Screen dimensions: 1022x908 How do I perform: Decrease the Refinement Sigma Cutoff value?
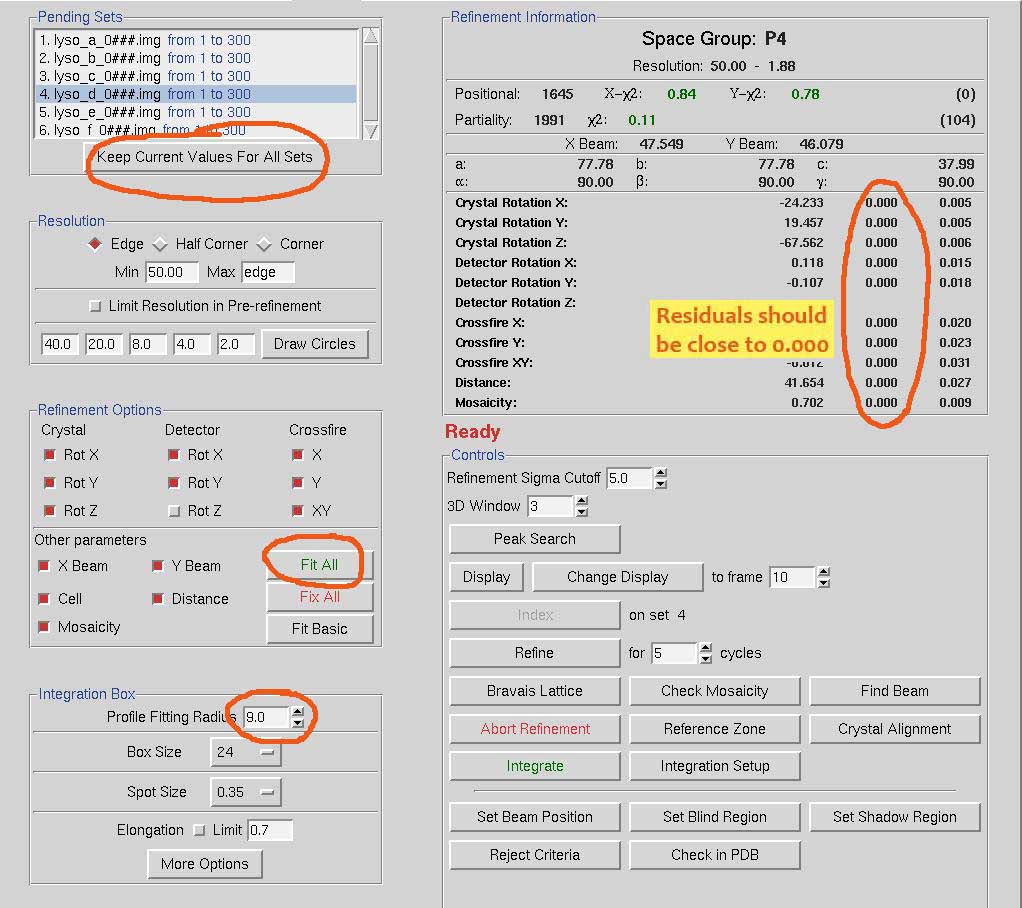click(661, 484)
